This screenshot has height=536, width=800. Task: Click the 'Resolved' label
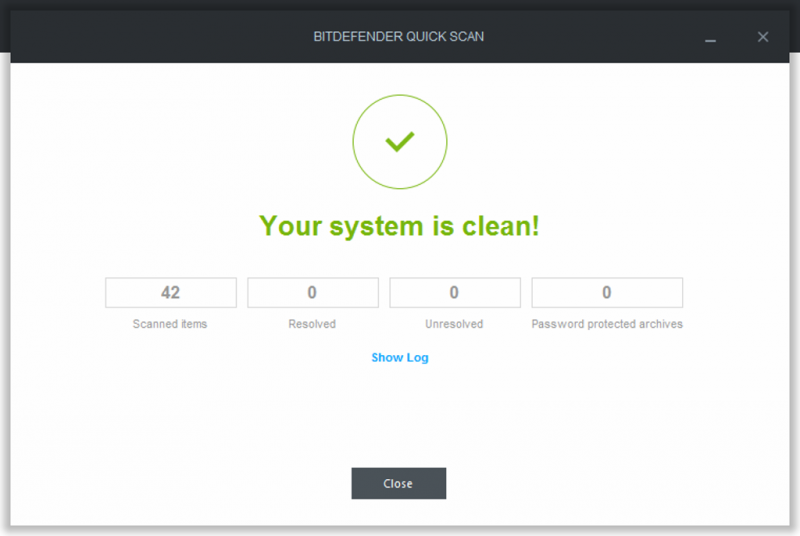pyautogui.click(x=312, y=324)
